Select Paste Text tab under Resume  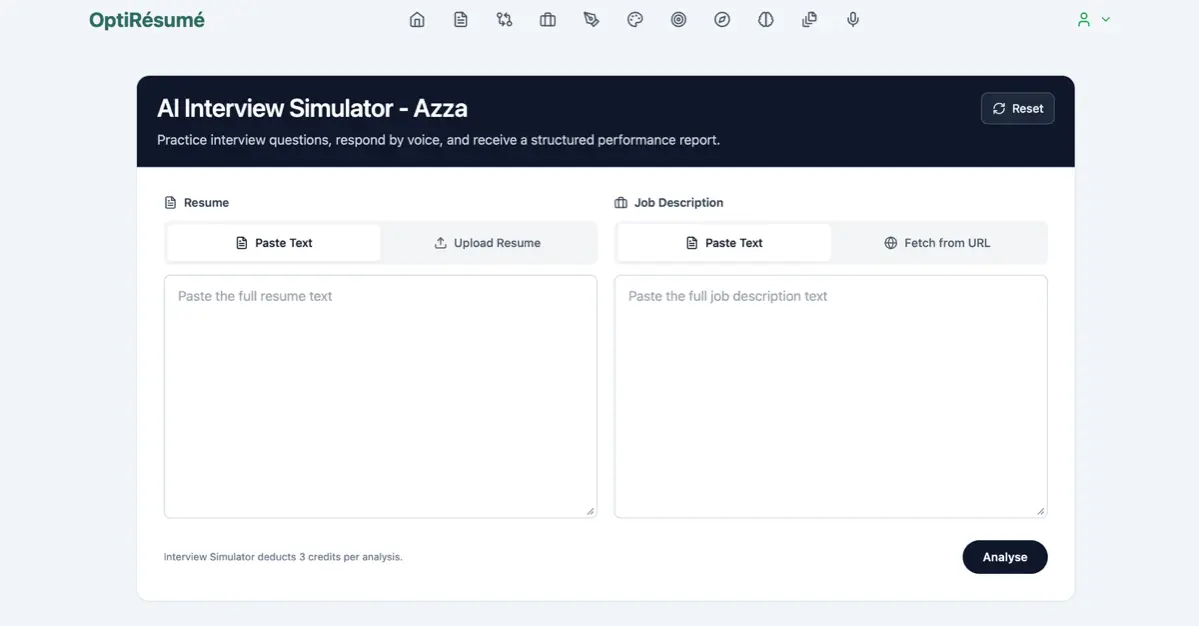click(274, 243)
